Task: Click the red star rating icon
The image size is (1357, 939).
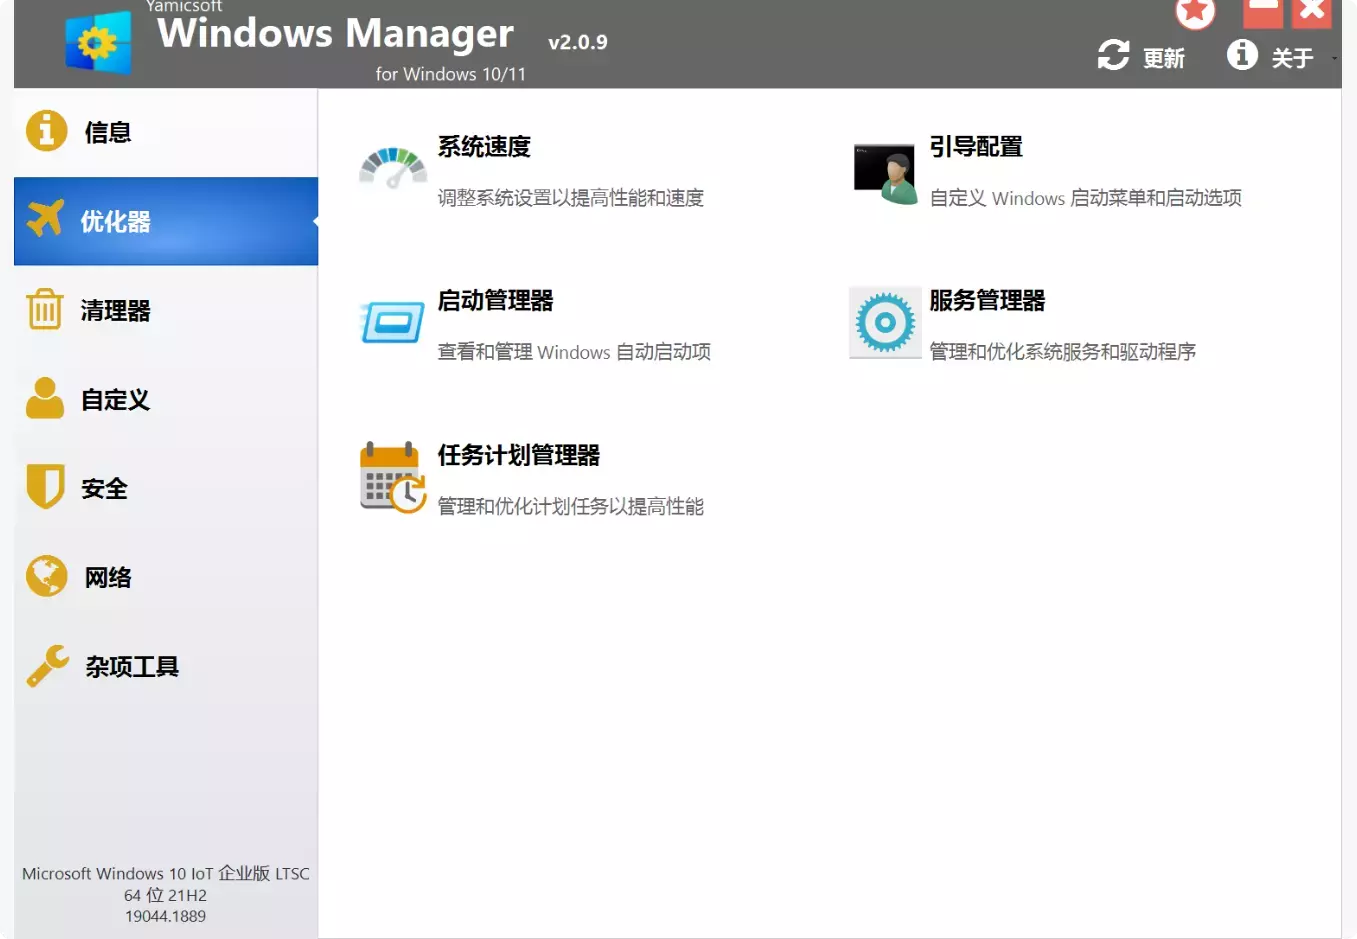Action: pyautogui.click(x=1194, y=11)
